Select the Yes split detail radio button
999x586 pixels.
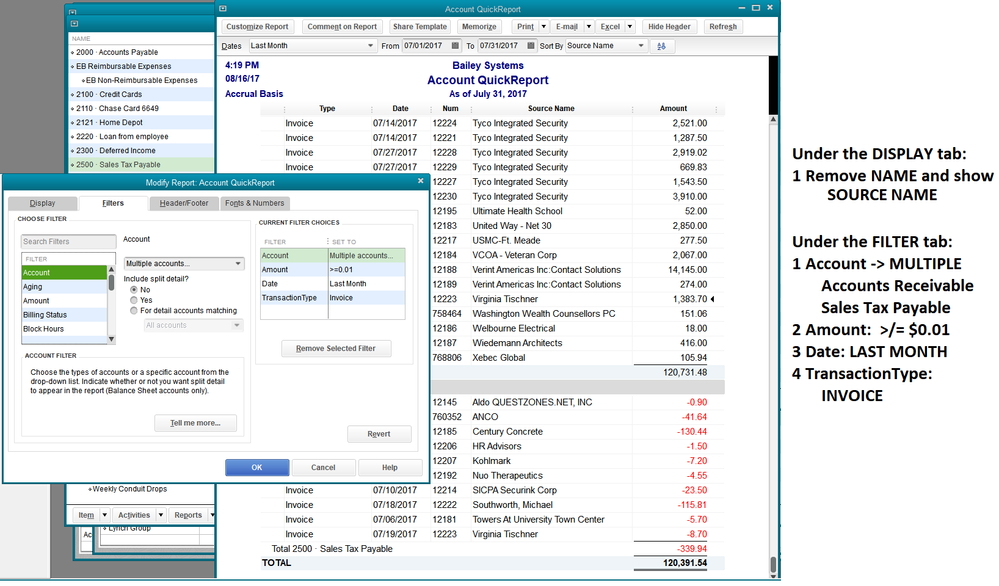[x=134, y=300]
